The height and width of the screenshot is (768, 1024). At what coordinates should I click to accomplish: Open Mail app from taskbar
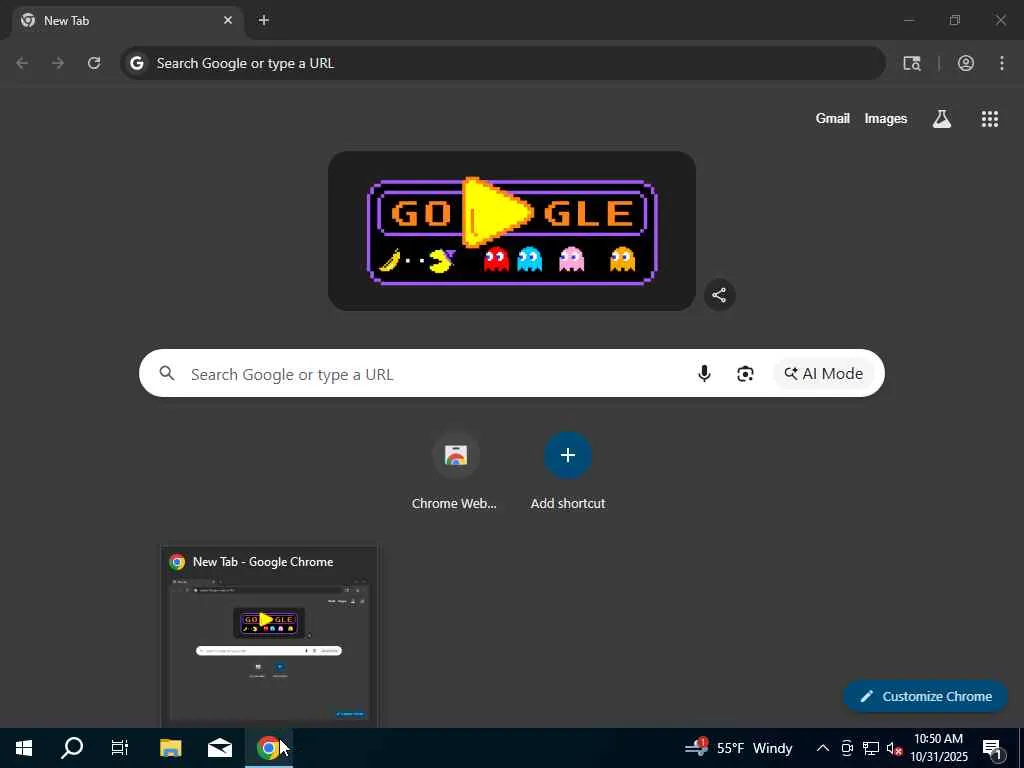pos(219,748)
